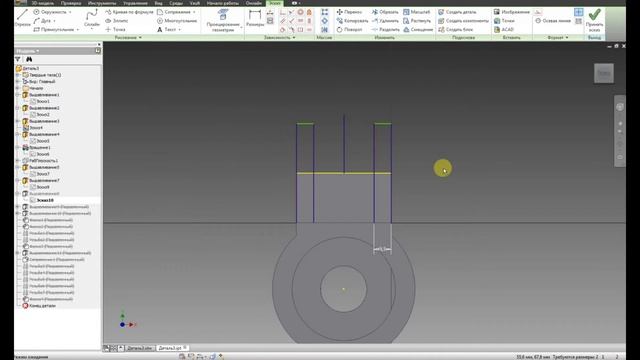Switch to the active Эскиз ribbon tab
640x360 pixels.
point(275,3)
